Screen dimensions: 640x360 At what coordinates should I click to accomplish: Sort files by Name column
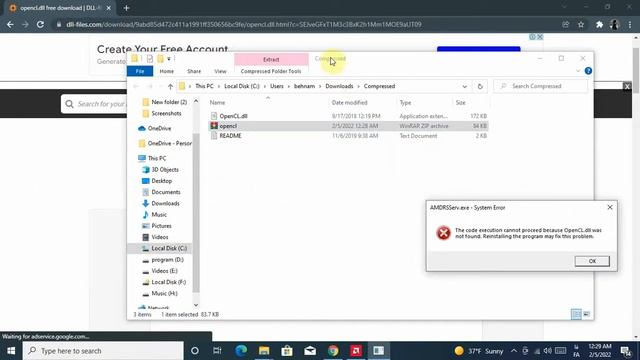(217, 103)
